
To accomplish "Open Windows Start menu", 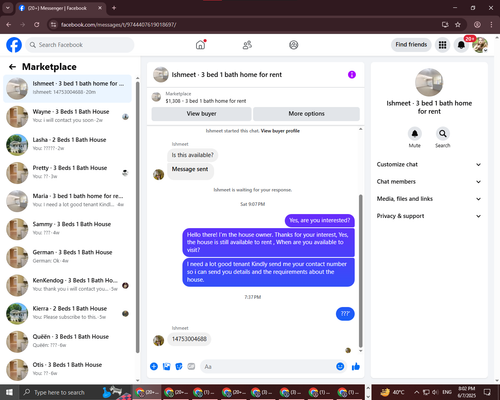I will pyautogui.click(x=9, y=392).
